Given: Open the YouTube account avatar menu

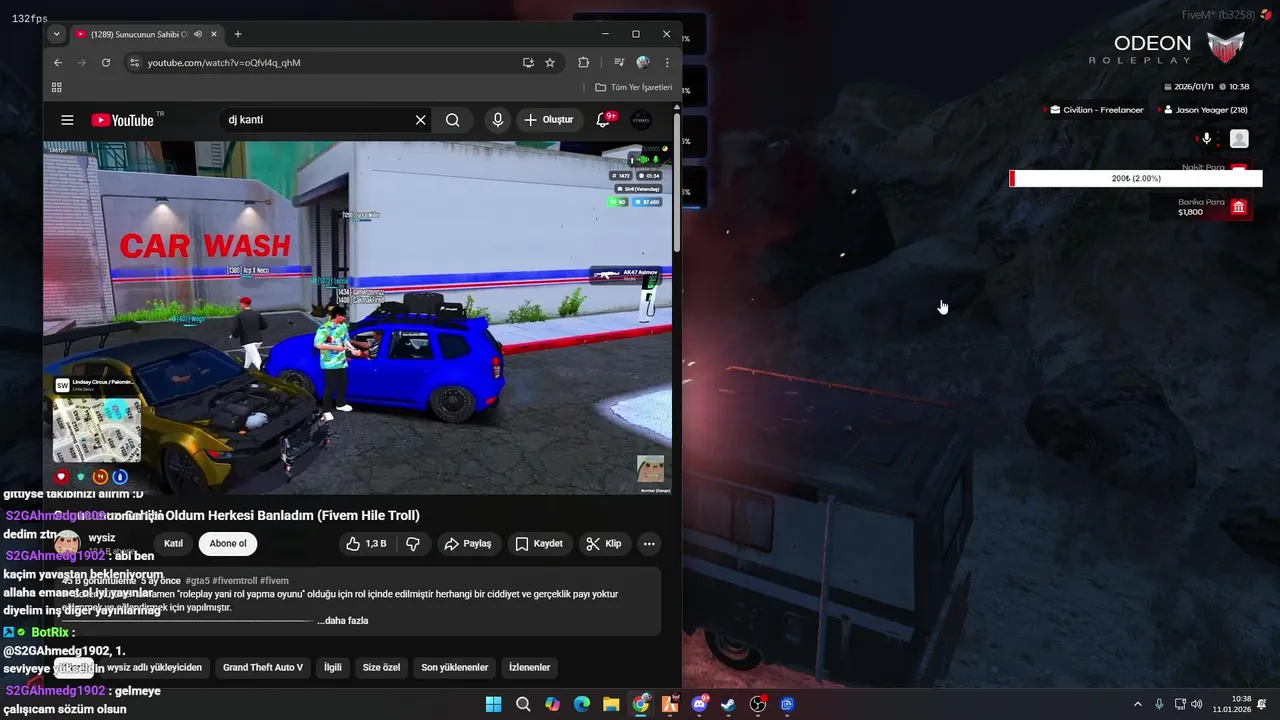Looking at the screenshot, I should (641, 120).
